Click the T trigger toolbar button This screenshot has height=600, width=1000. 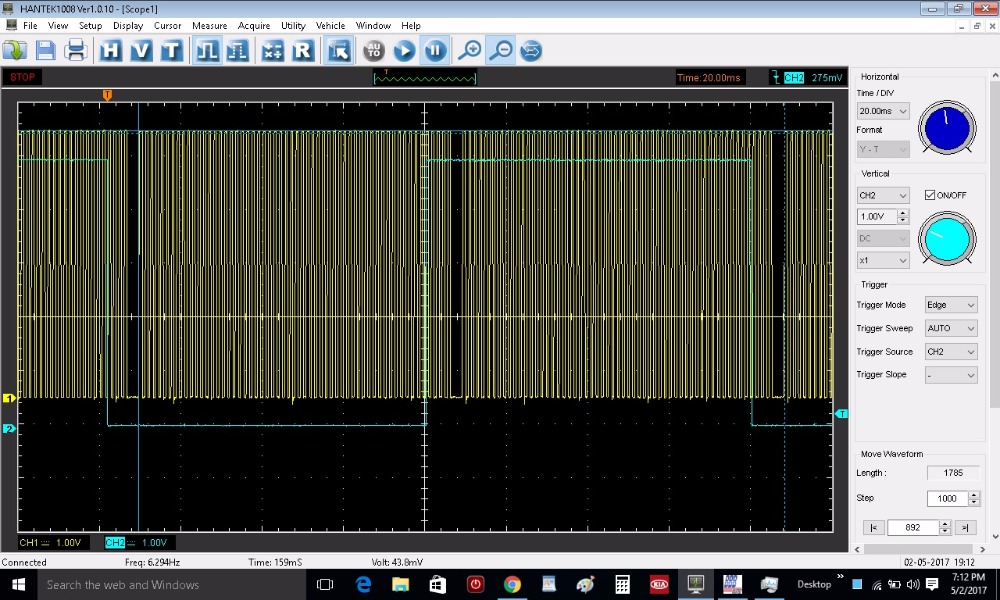pos(171,50)
